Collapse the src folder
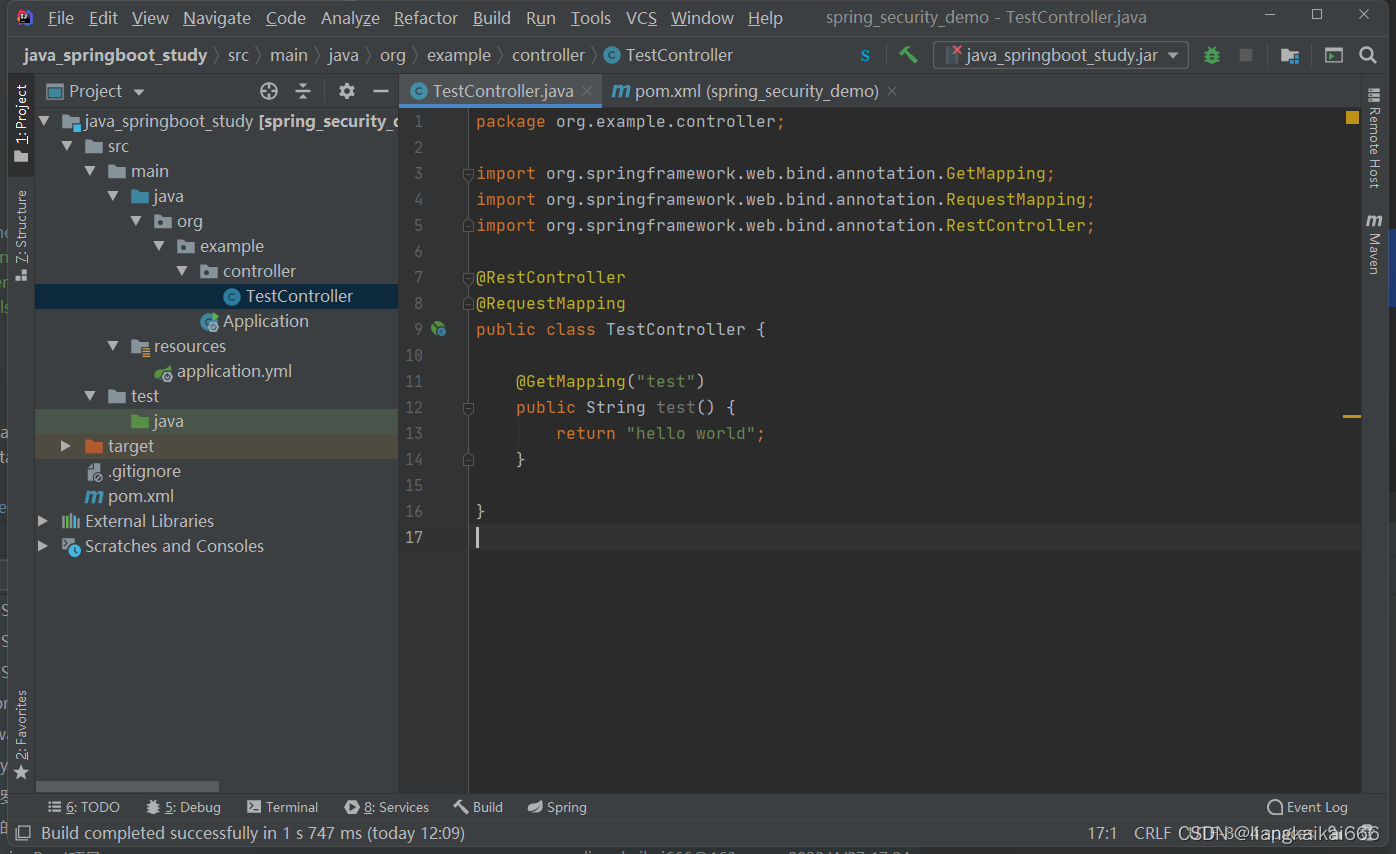Viewport: 1396px width, 854px height. tap(67, 146)
